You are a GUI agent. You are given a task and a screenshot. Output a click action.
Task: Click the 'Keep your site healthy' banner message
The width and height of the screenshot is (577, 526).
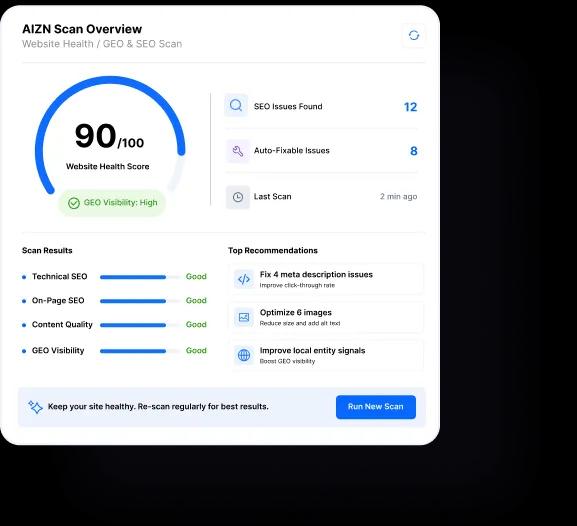[x=158, y=406]
